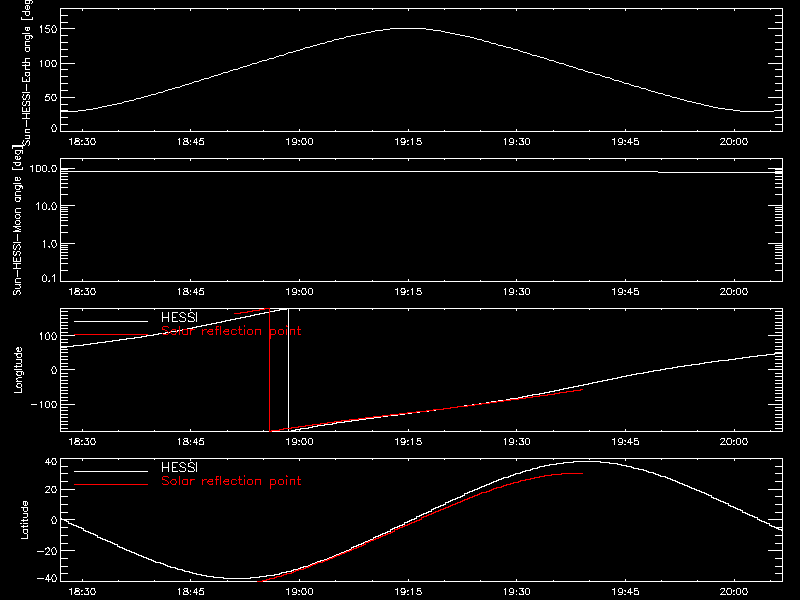Screen dimensions: 800x600
Task: Pick red legend line in Latitude plot
Action: (111, 484)
